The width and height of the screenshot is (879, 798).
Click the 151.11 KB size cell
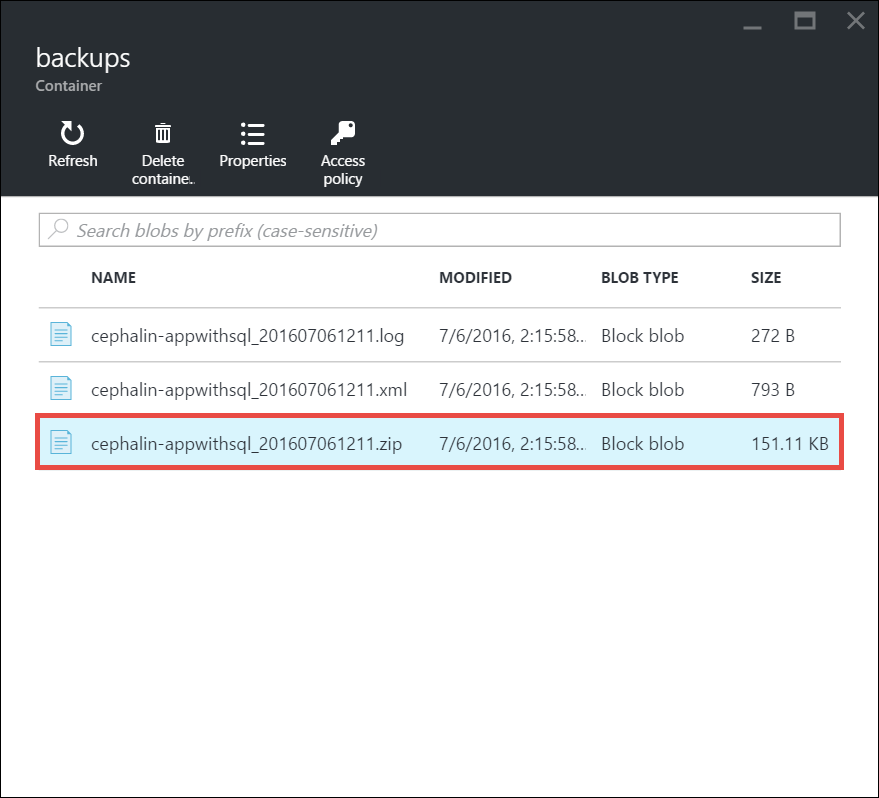click(x=789, y=443)
